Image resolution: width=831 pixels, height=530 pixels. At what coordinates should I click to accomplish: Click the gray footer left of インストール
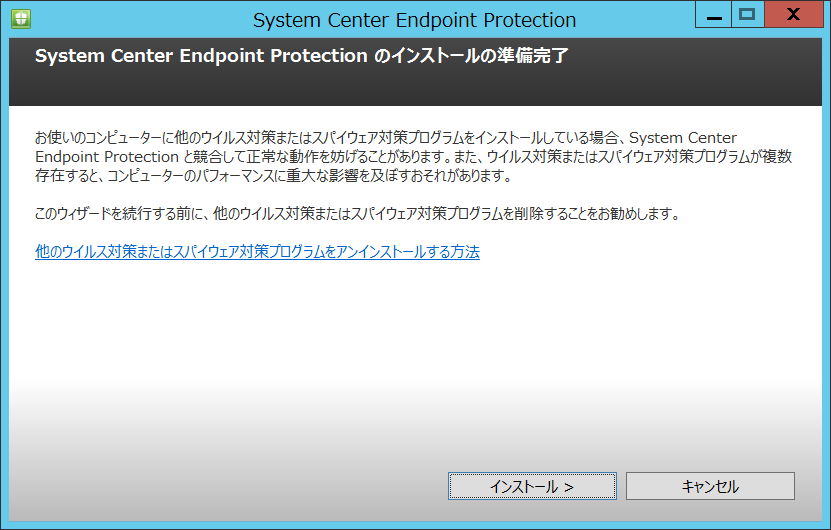tap(228, 486)
